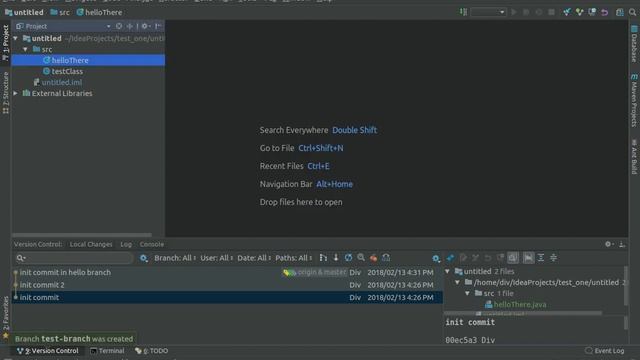Click the greyed Stop square button
The height and width of the screenshot is (360, 640).
click(x=551, y=12)
